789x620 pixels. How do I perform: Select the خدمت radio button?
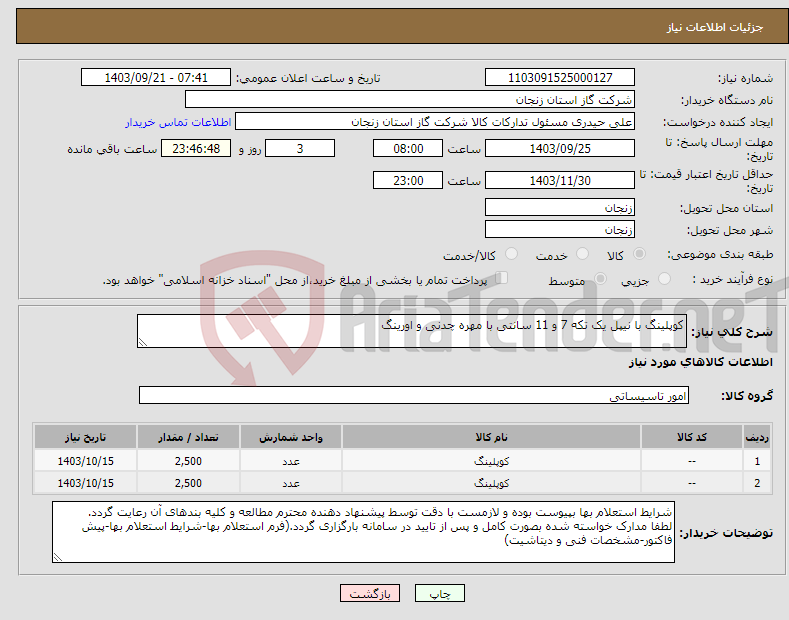[582, 254]
